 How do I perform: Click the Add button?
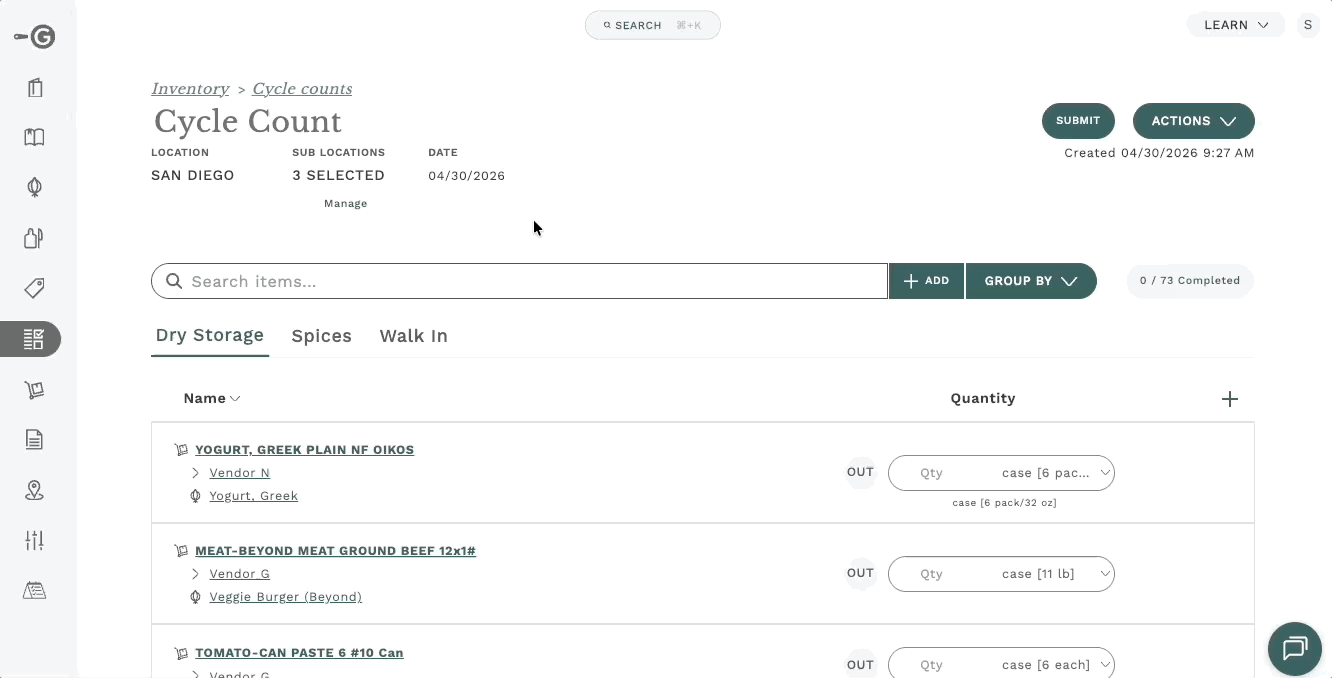pyautogui.click(x=926, y=281)
